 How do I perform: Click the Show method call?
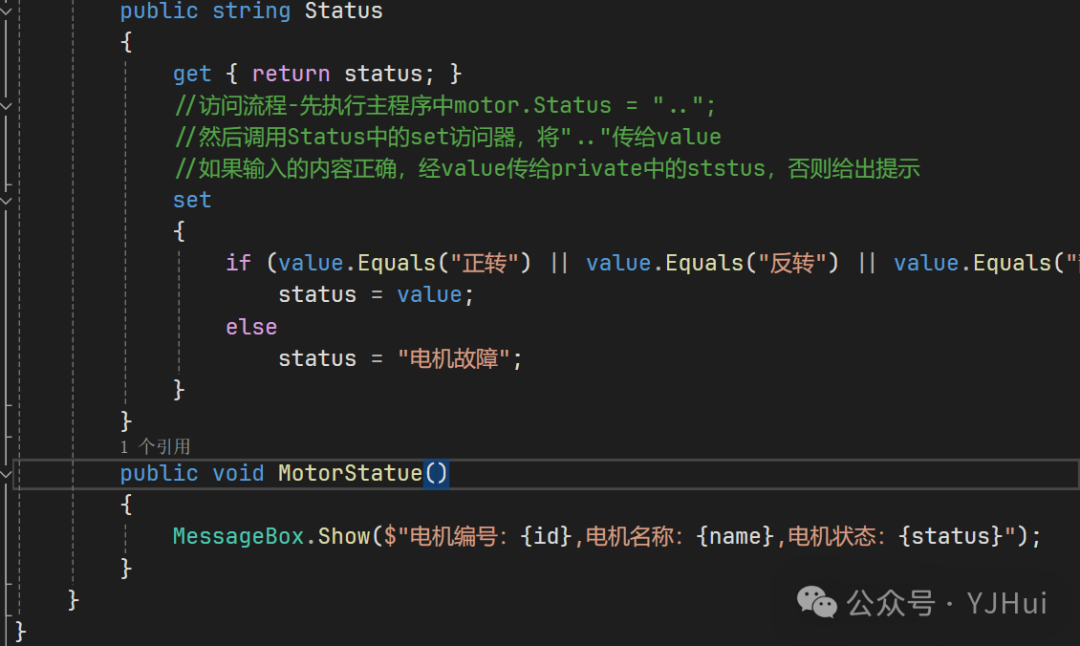pyautogui.click(x=343, y=537)
